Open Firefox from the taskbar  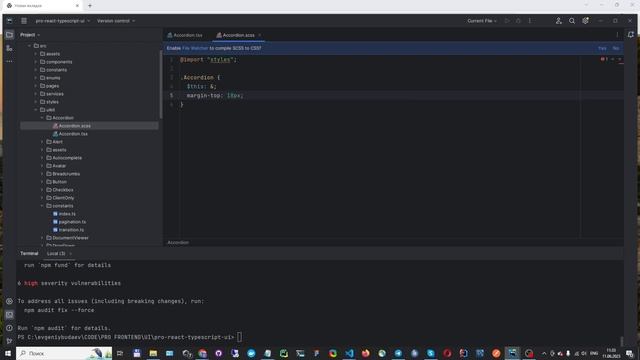[365, 353]
